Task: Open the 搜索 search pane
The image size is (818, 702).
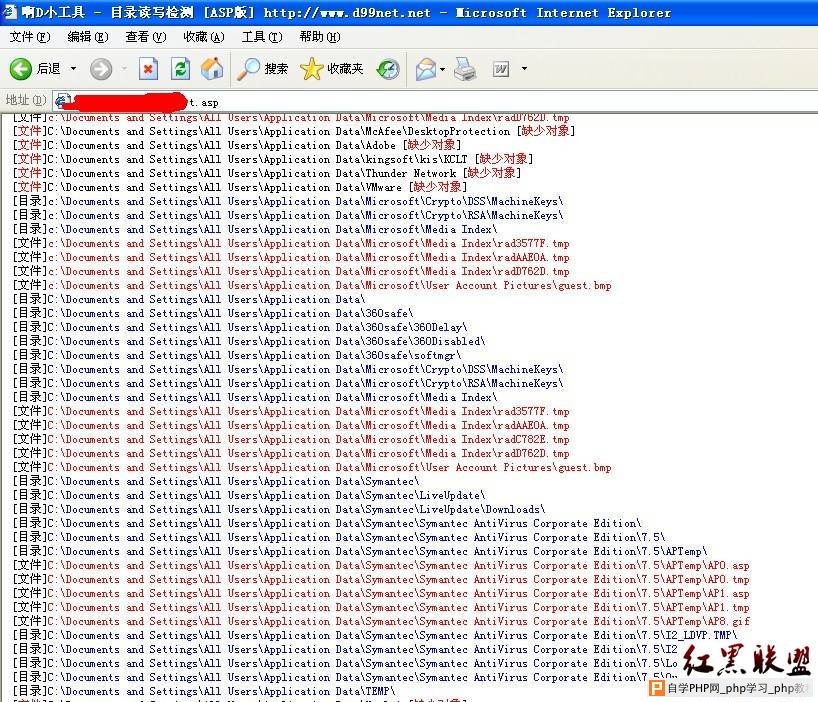Action: pos(262,69)
